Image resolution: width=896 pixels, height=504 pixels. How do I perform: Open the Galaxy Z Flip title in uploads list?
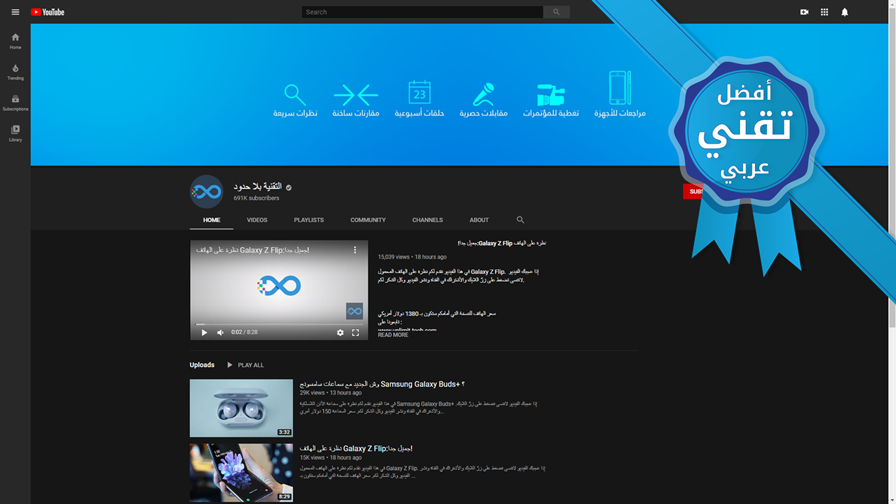pyautogui.click(x=356, y=449)
